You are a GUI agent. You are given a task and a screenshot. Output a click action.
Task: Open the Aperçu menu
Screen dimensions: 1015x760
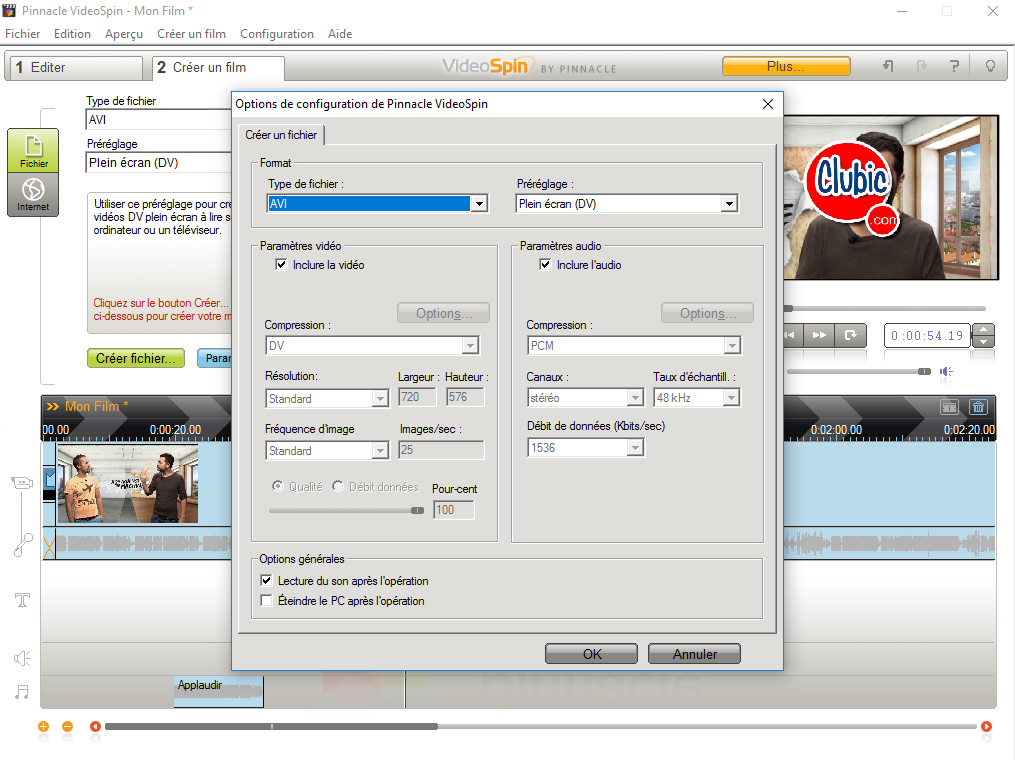124,34
